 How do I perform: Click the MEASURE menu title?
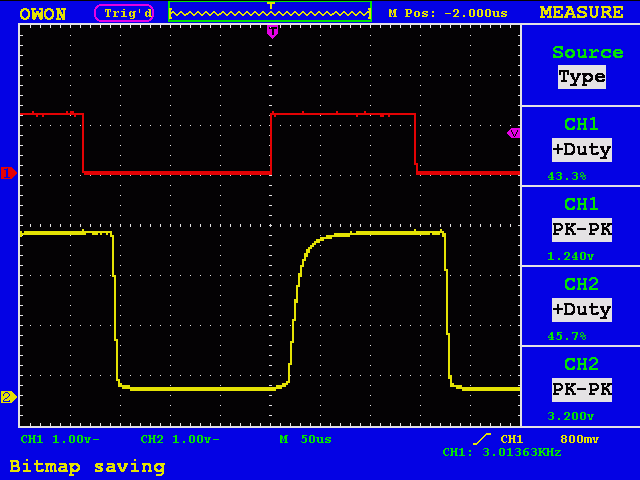pyautogui.click(x=581, y=12)
